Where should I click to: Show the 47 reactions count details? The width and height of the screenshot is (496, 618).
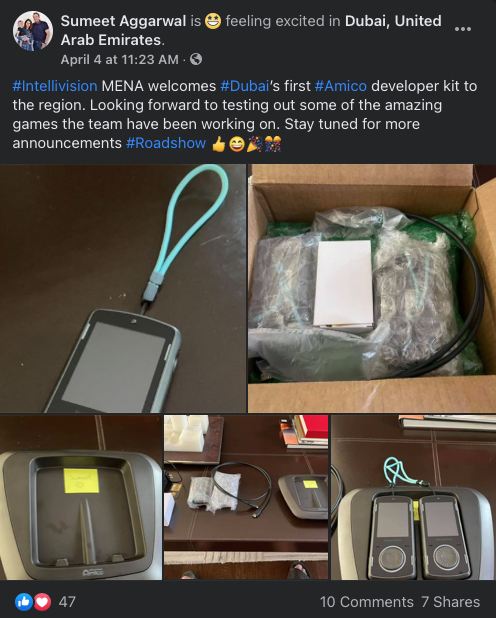67,602
